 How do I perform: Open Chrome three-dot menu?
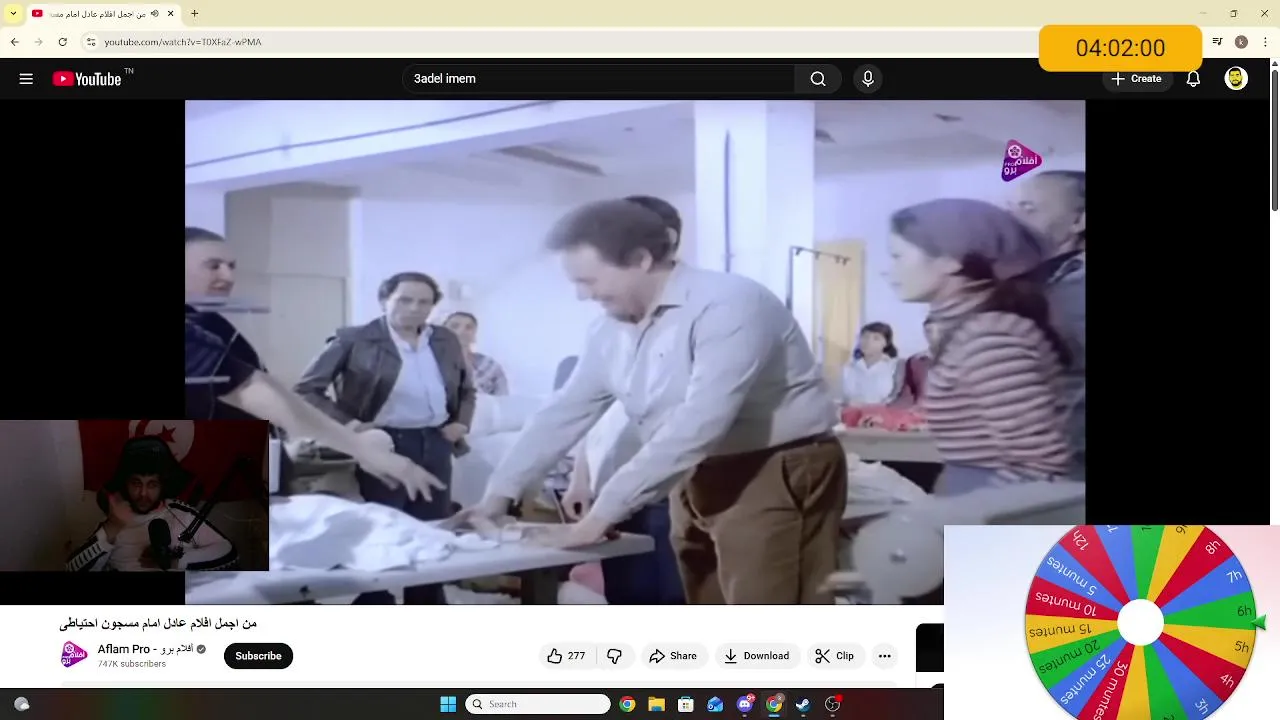(x=1264, y=42)
